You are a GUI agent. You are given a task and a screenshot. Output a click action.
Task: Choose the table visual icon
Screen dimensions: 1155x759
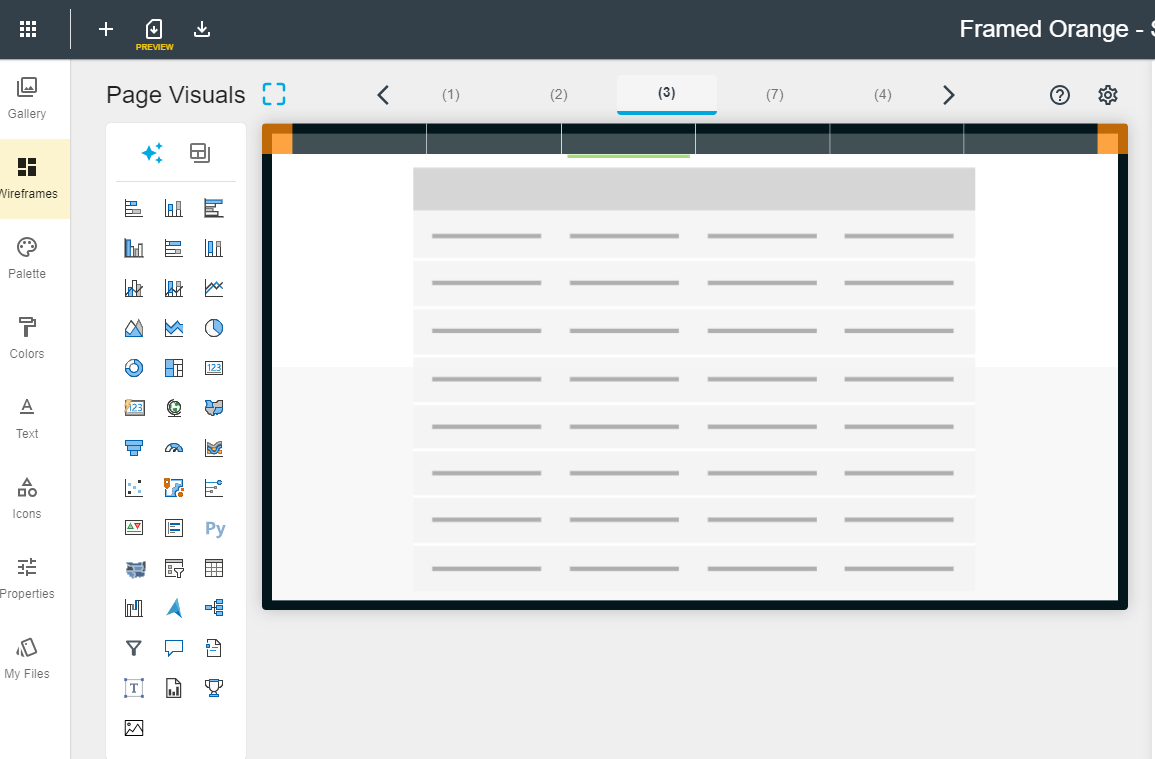tap(213, 567)
